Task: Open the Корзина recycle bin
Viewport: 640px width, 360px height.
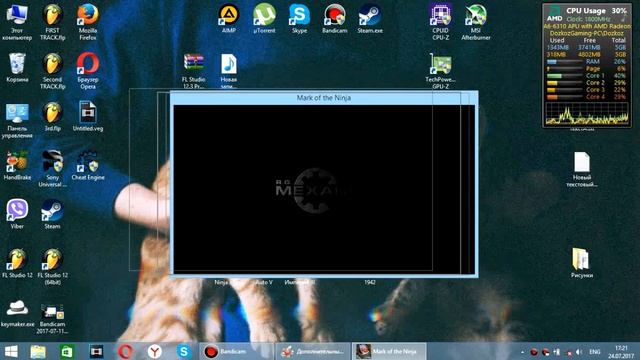Action: pyautogui.click(x=17, y=68)
